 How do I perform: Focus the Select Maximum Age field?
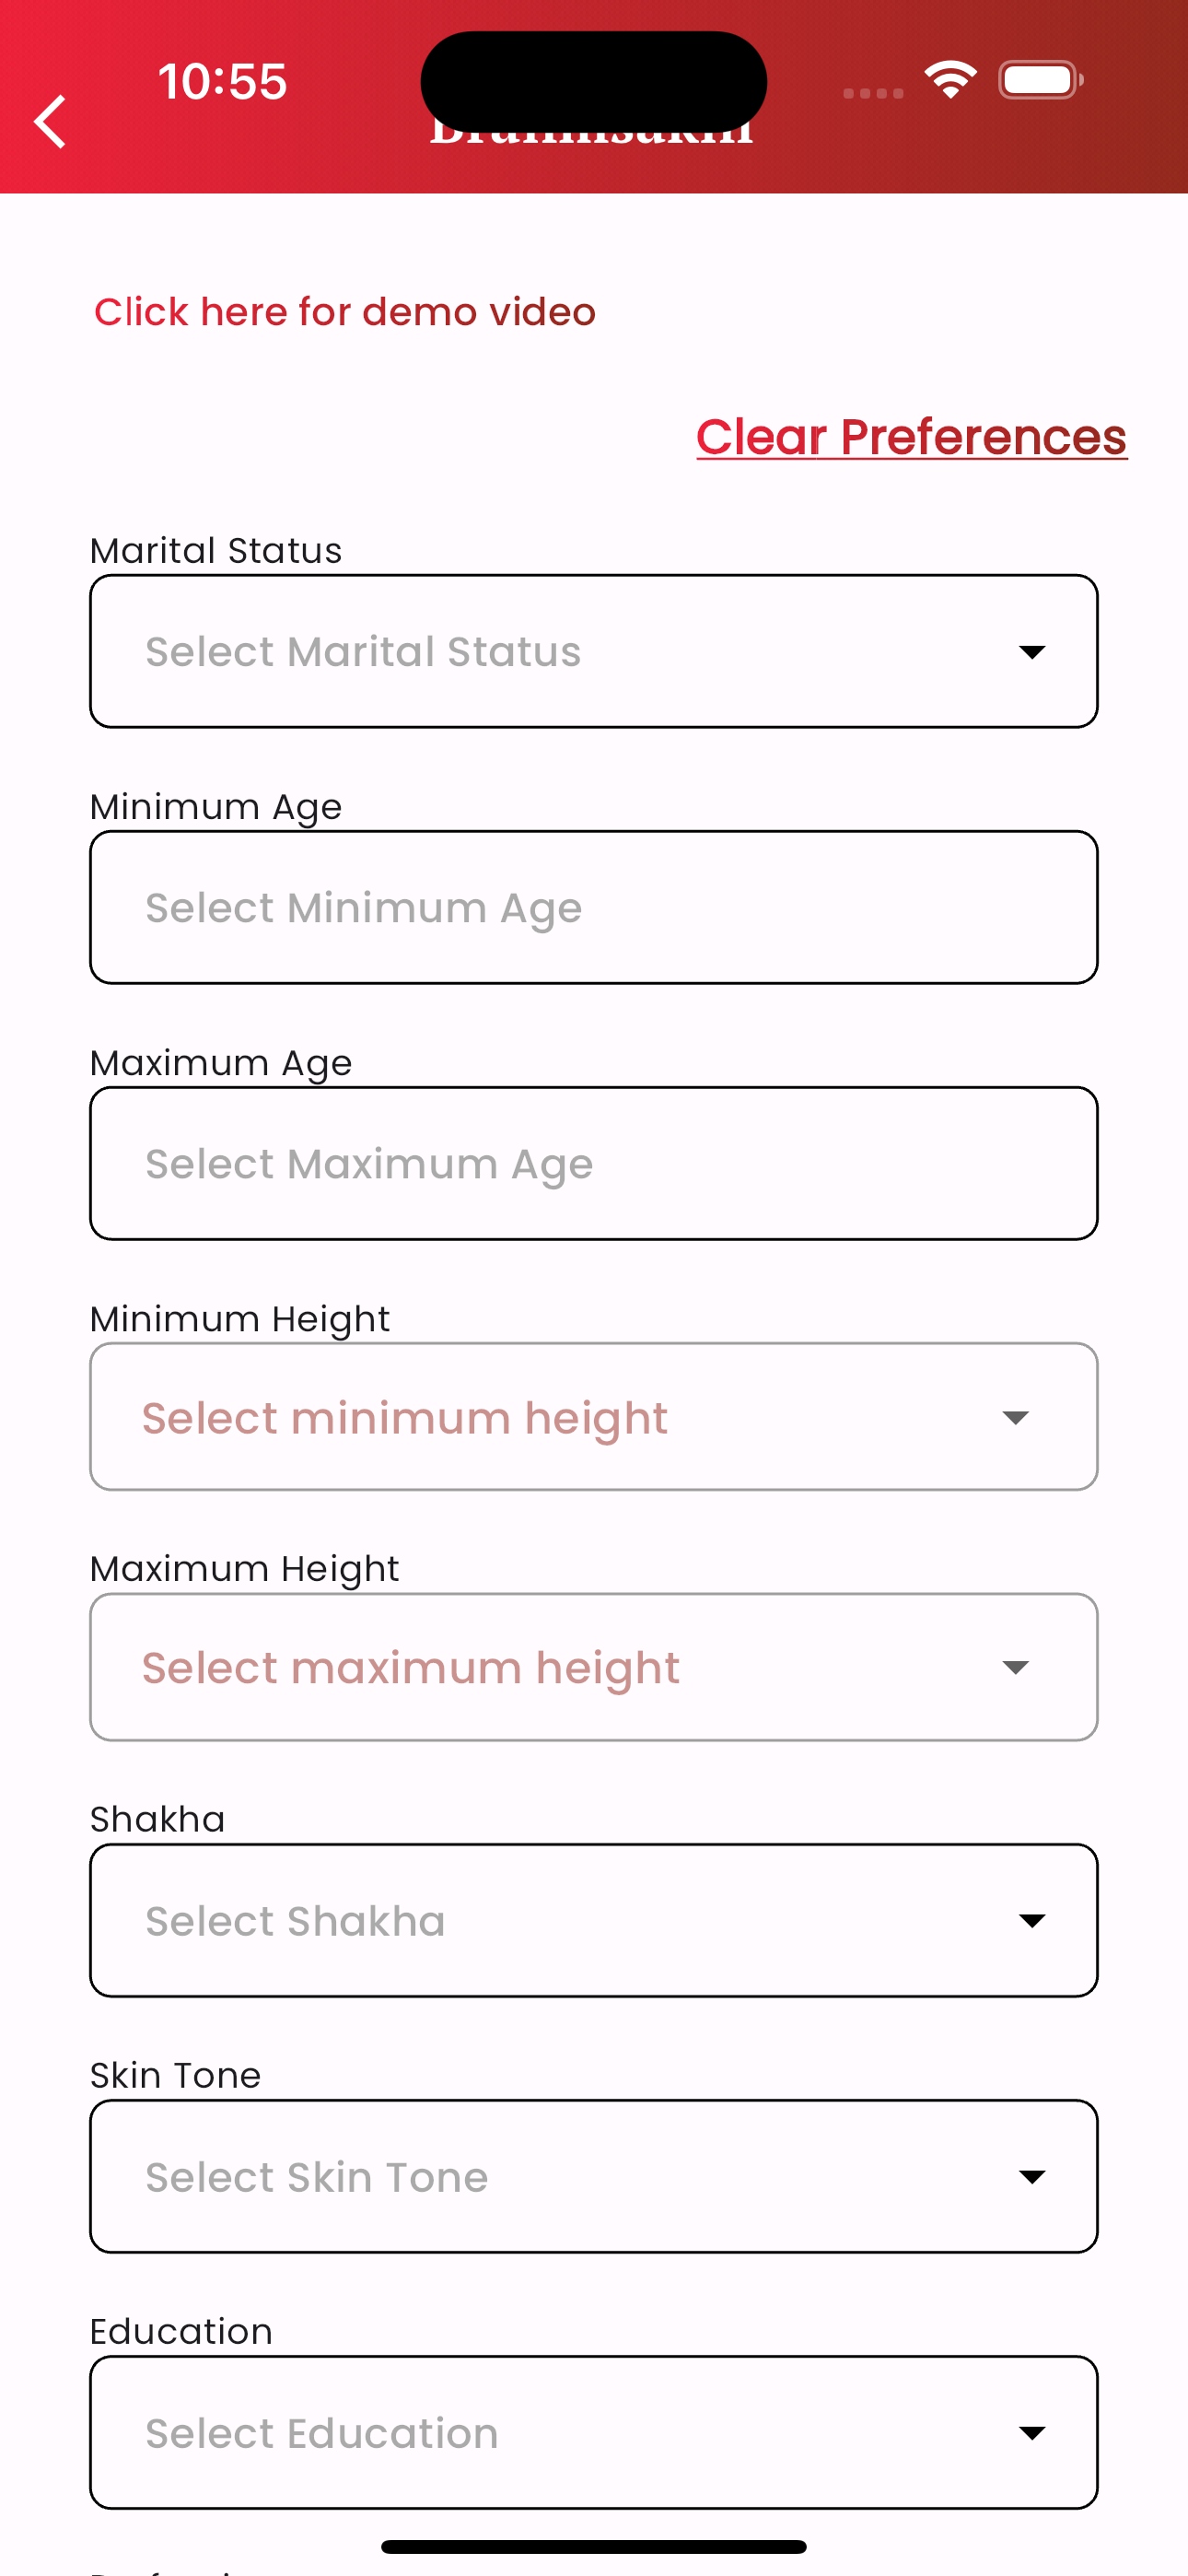coord(594,1163)
